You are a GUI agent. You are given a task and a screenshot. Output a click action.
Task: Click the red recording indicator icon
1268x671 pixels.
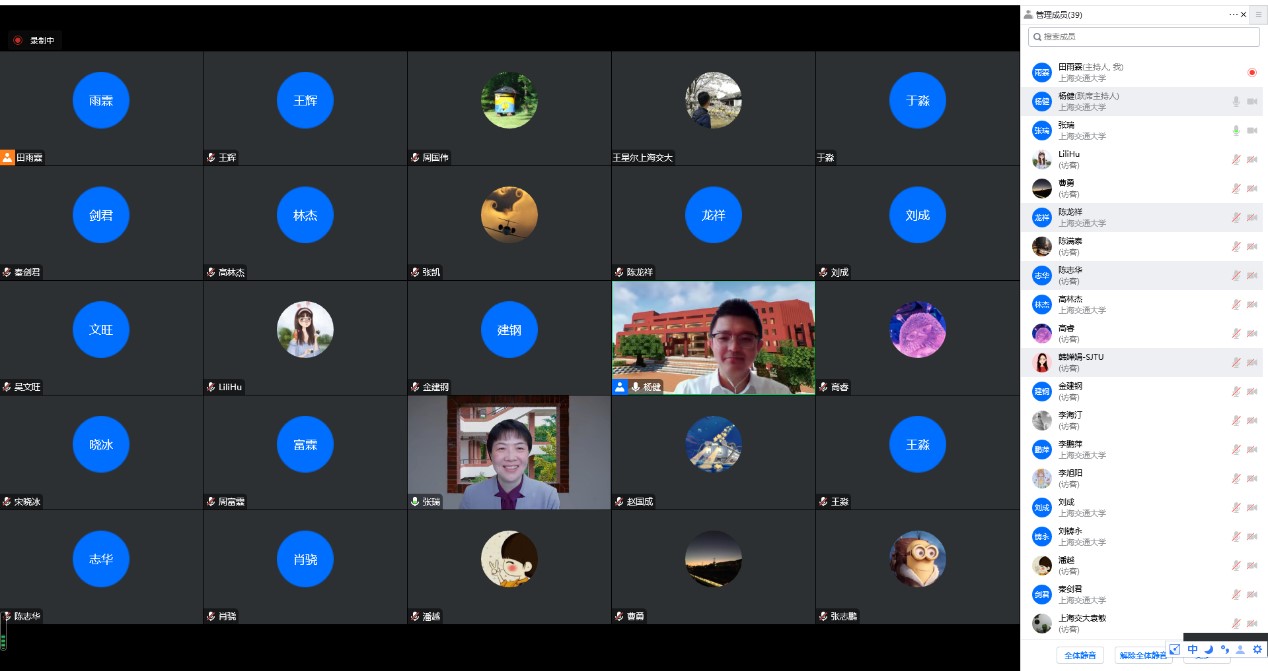pos(17,40)
